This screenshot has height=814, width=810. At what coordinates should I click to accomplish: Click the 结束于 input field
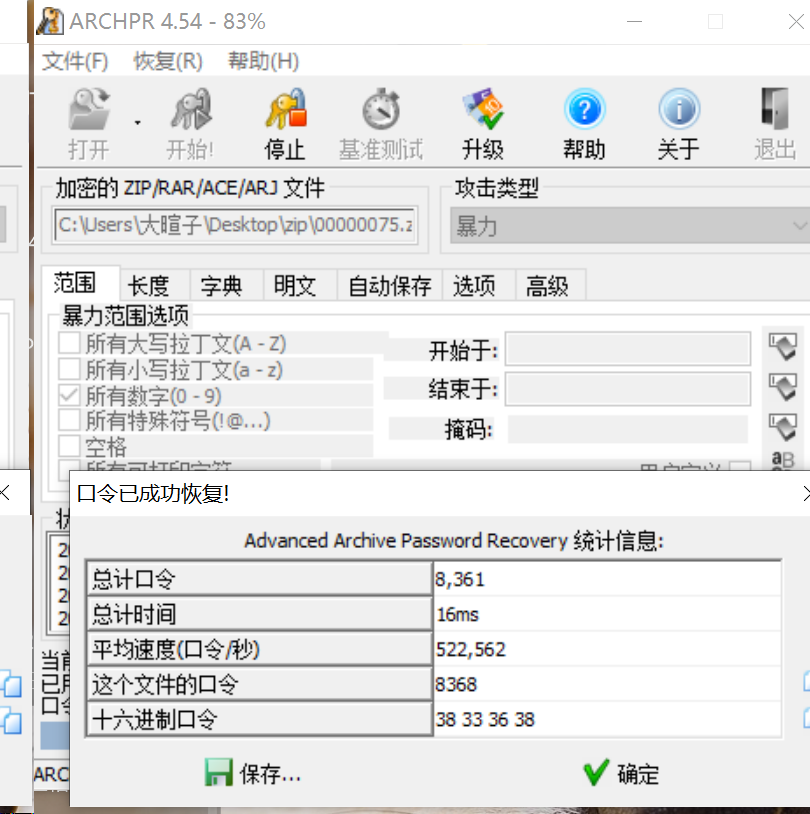(628, 389)
